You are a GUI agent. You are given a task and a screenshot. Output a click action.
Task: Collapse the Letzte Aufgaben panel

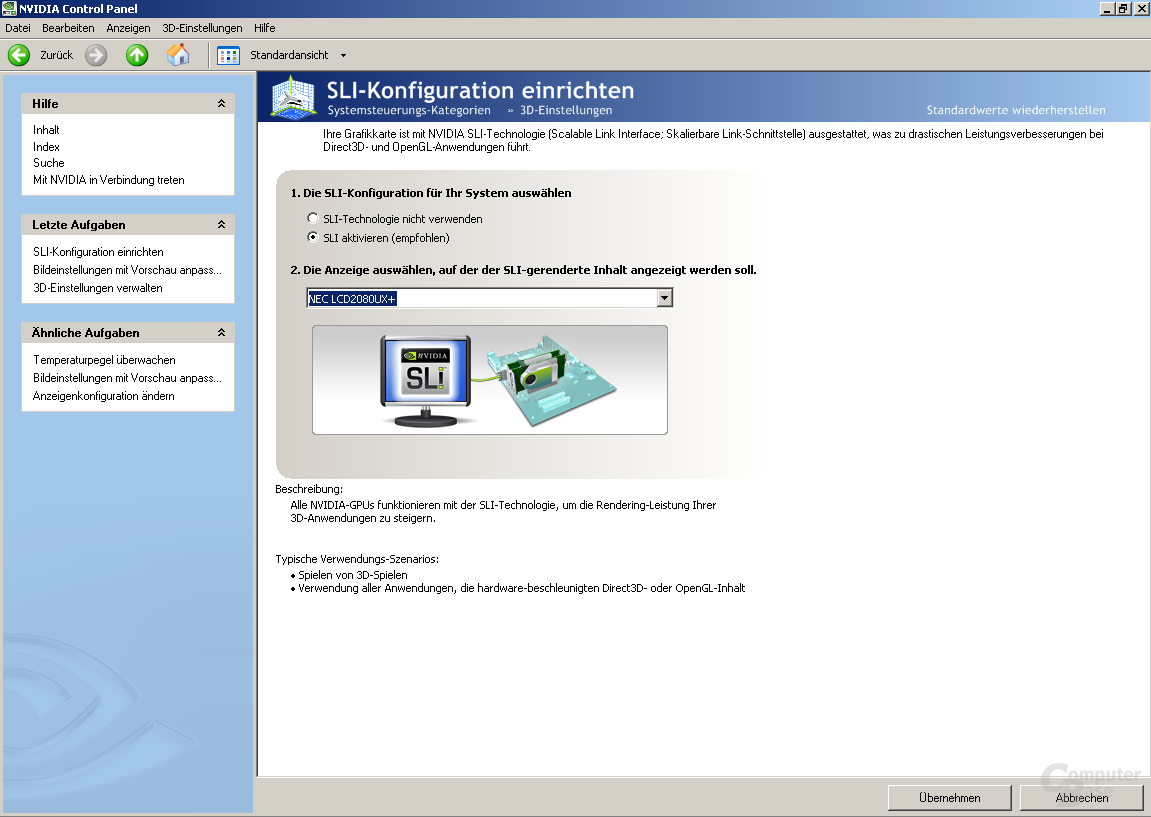tap(221, 225)
